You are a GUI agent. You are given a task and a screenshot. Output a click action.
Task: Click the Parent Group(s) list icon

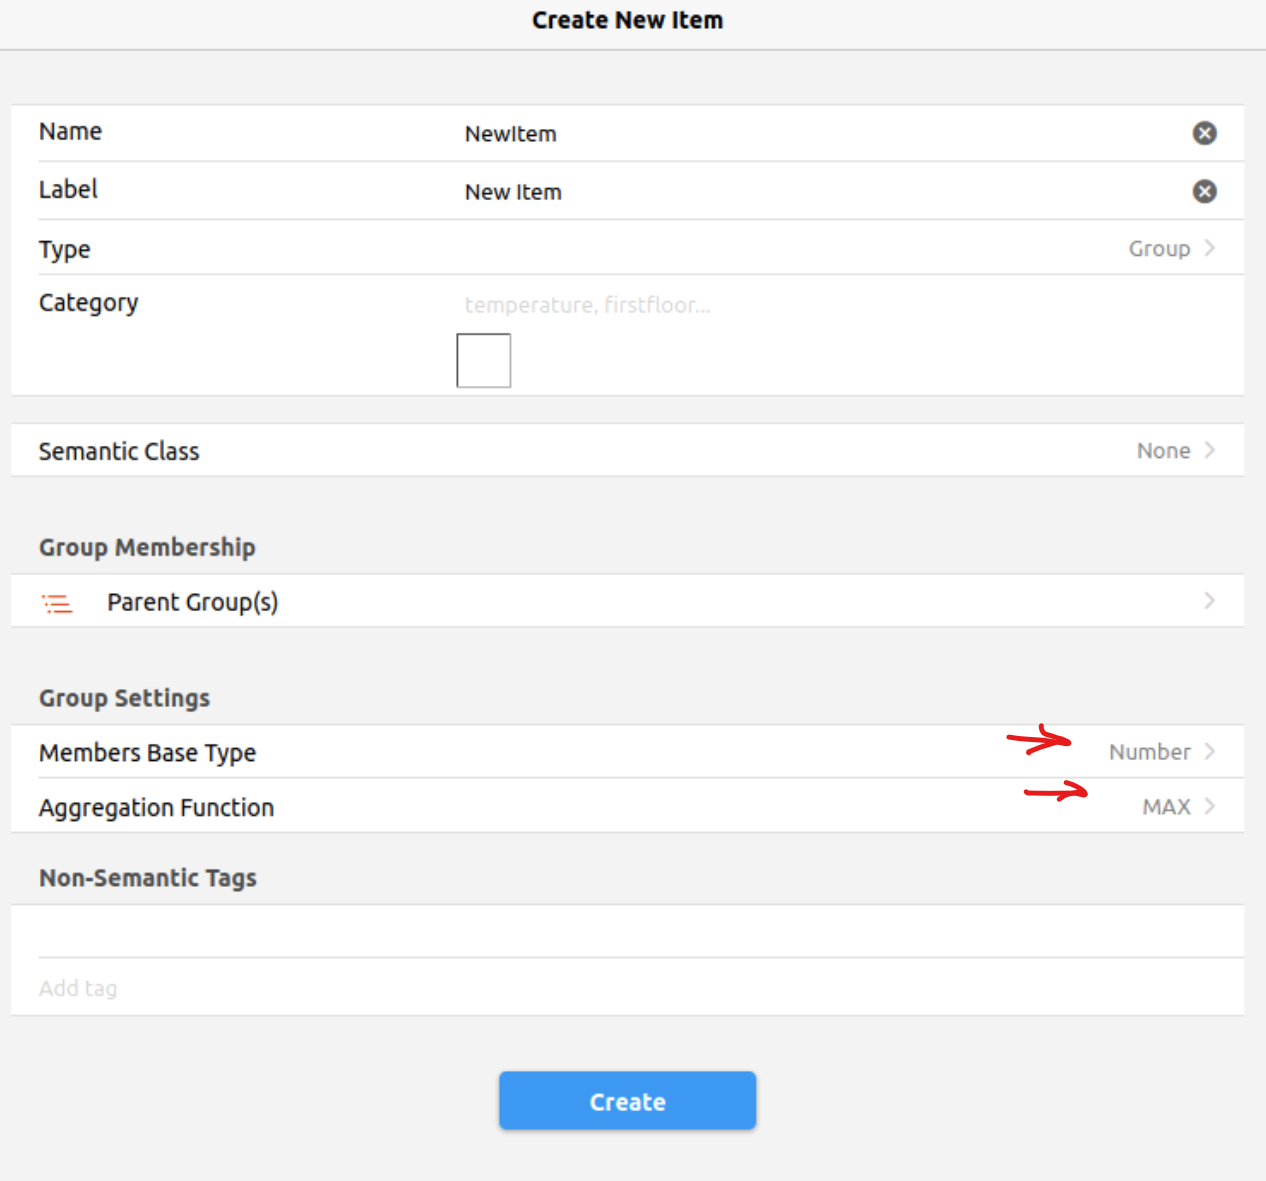pos(57,603)
